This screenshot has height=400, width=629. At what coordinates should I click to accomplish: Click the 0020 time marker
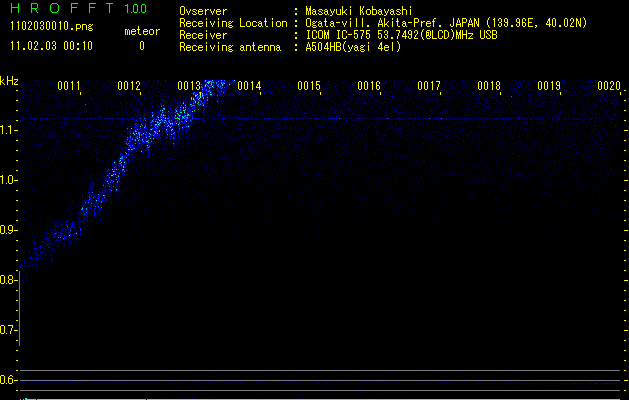coord(609,86)
